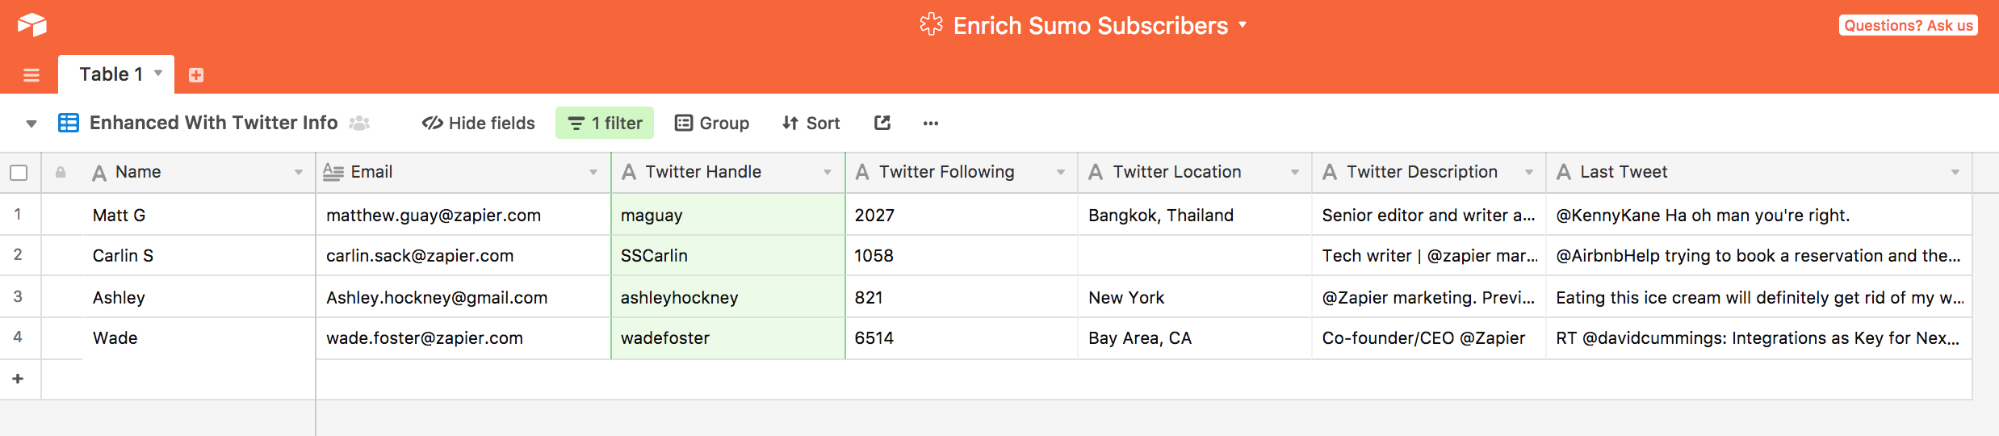Click the RT @davidcummings last tweet cell

coord(1759,338)
